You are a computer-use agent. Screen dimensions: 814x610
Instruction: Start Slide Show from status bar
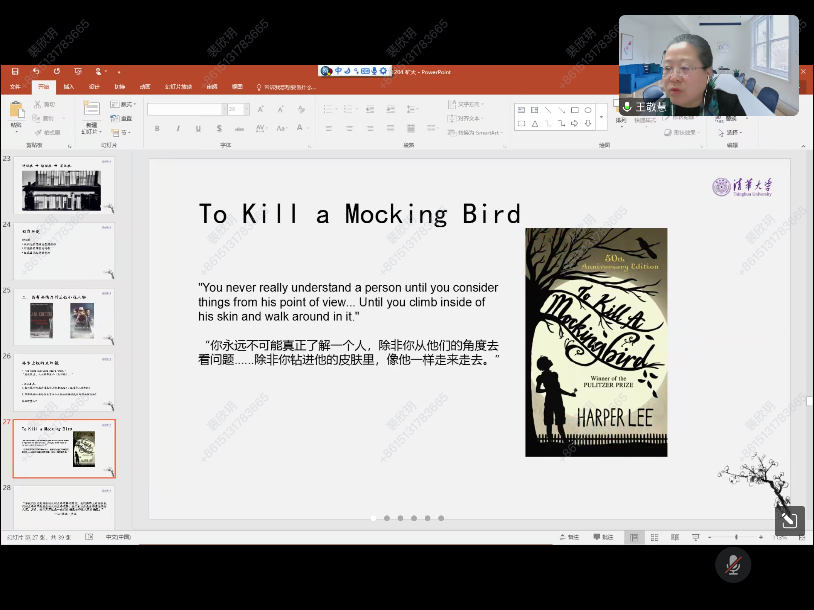(696, 537)
